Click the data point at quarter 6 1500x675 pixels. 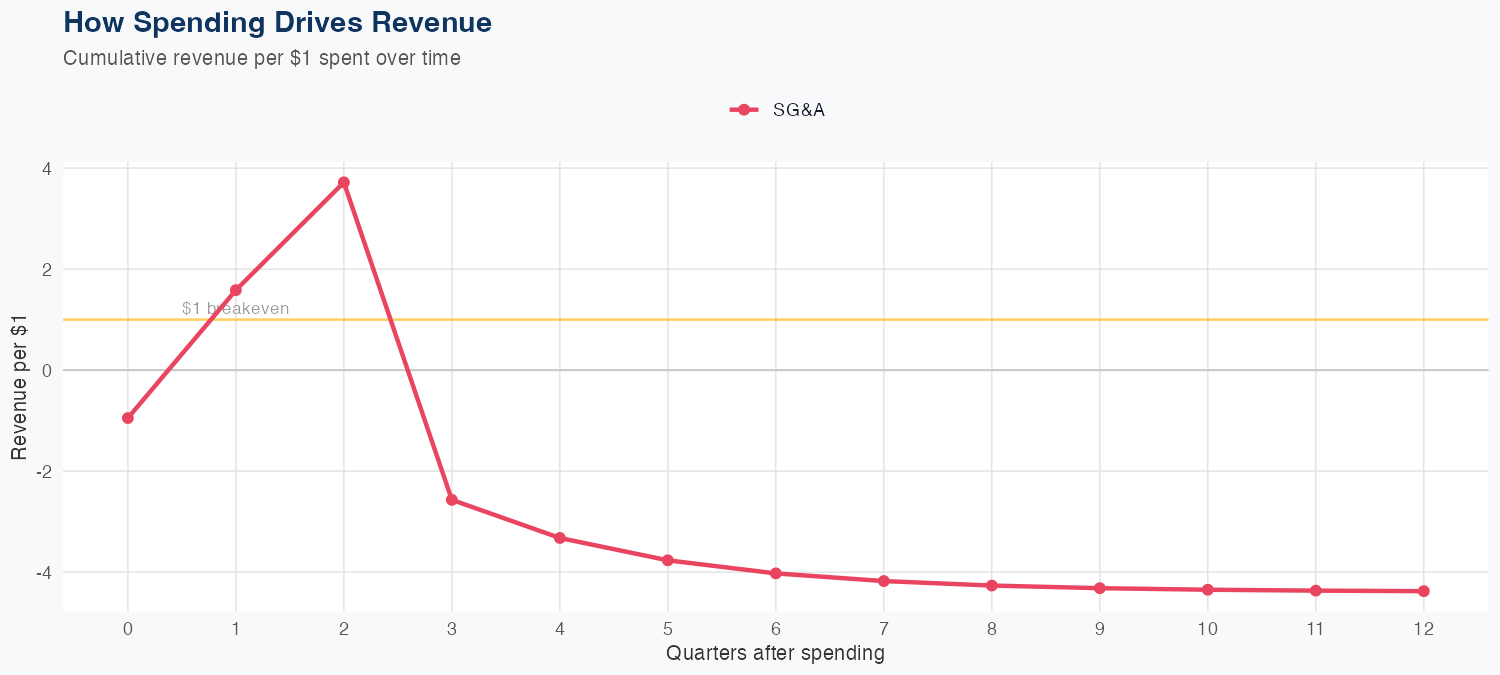coord(776,573)
